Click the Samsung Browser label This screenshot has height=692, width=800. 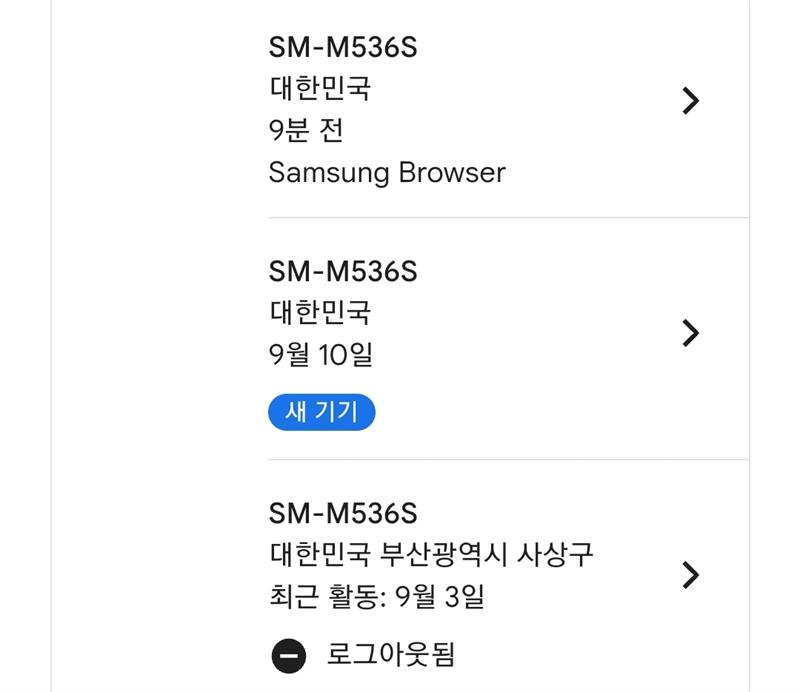click(387, 172)
